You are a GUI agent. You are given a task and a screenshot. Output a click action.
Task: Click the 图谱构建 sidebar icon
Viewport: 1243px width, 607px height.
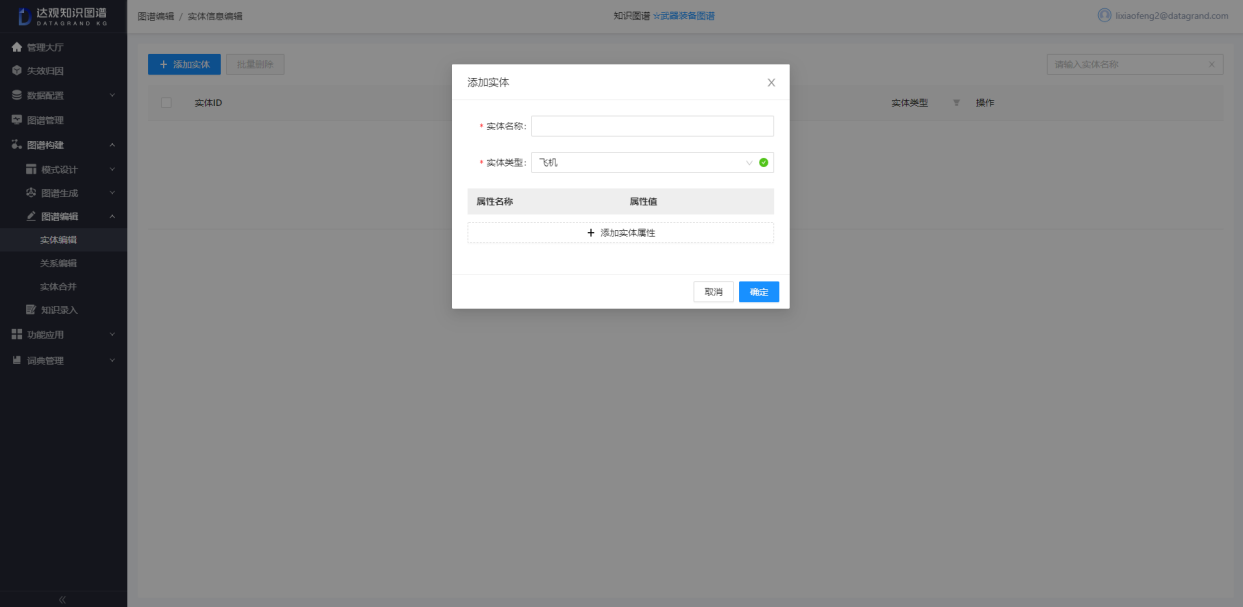[x=15, y=143]
